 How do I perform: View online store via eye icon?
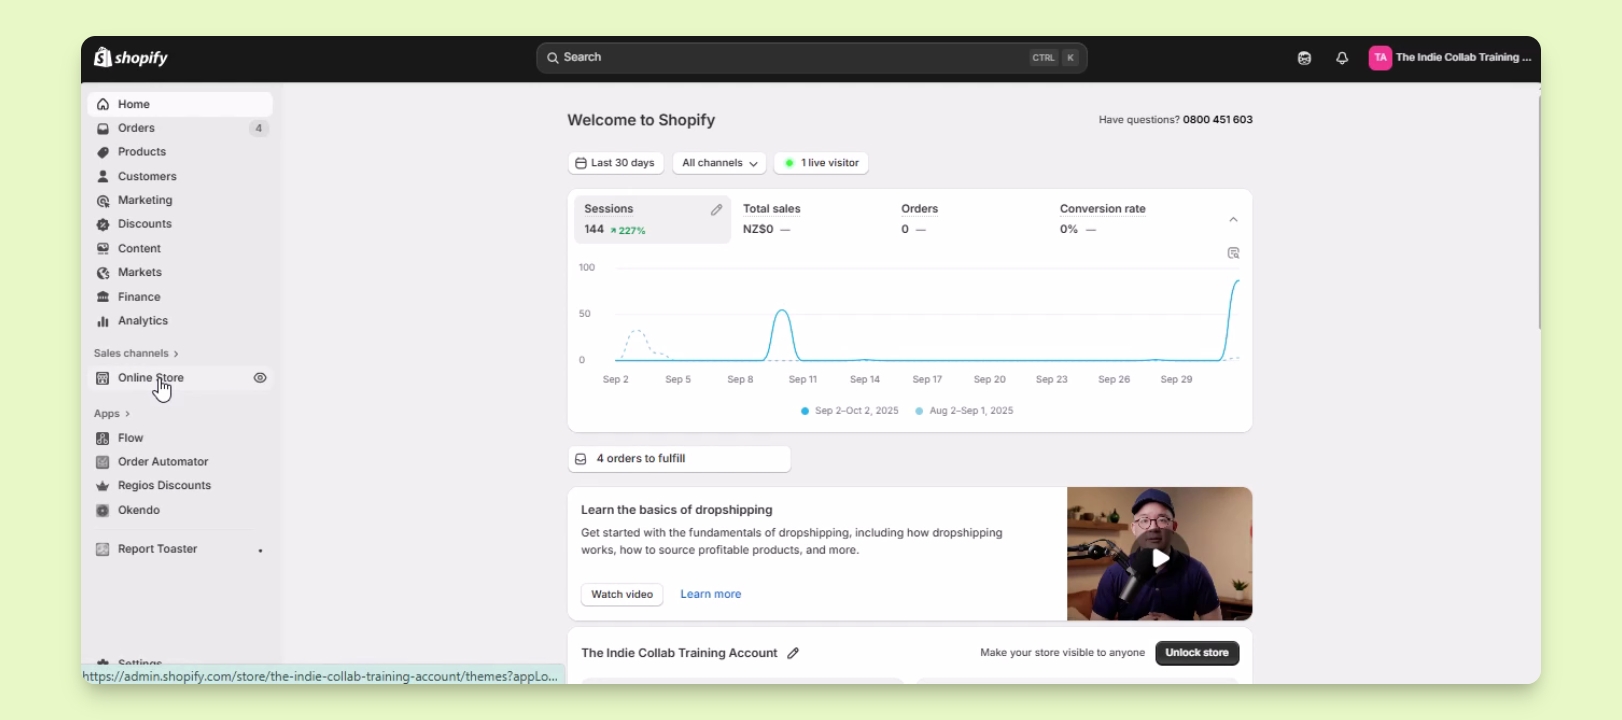[x=260, y=378]
